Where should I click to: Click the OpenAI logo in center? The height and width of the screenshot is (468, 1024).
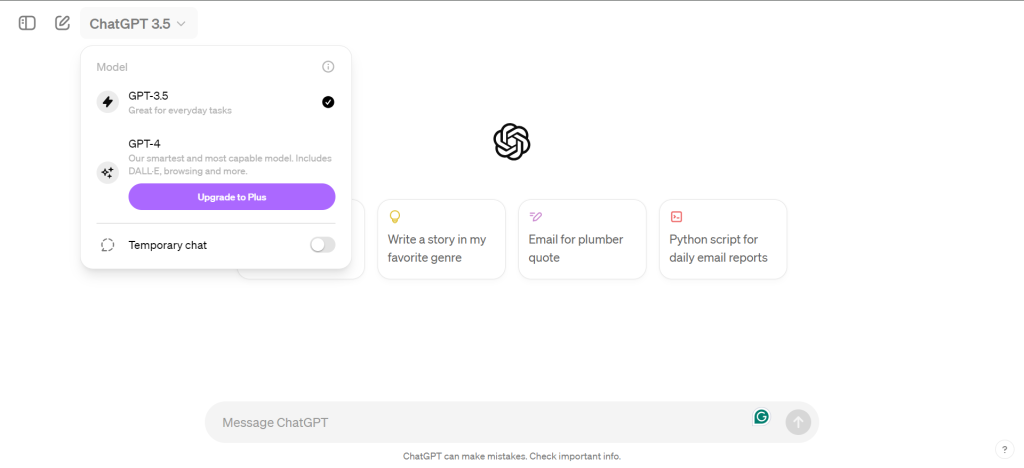point(512,142)
